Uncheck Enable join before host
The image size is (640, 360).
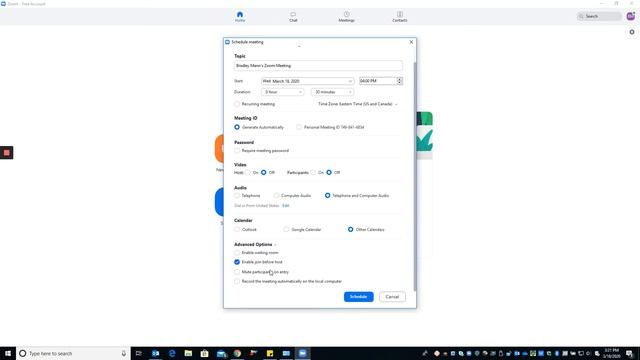pos(237,262)
